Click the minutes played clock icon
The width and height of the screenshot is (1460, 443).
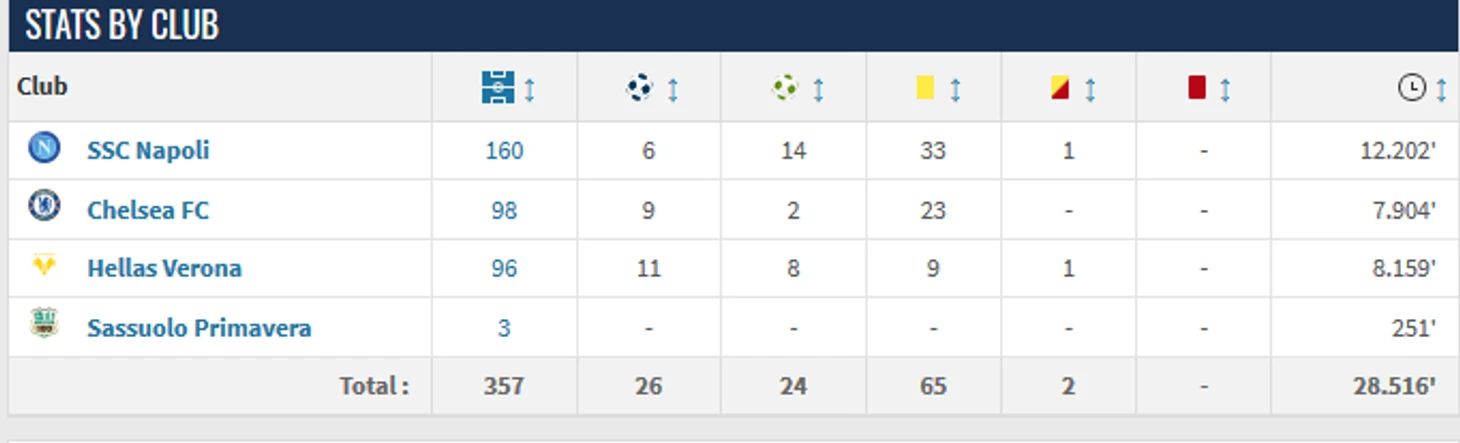click(1411, 88)
